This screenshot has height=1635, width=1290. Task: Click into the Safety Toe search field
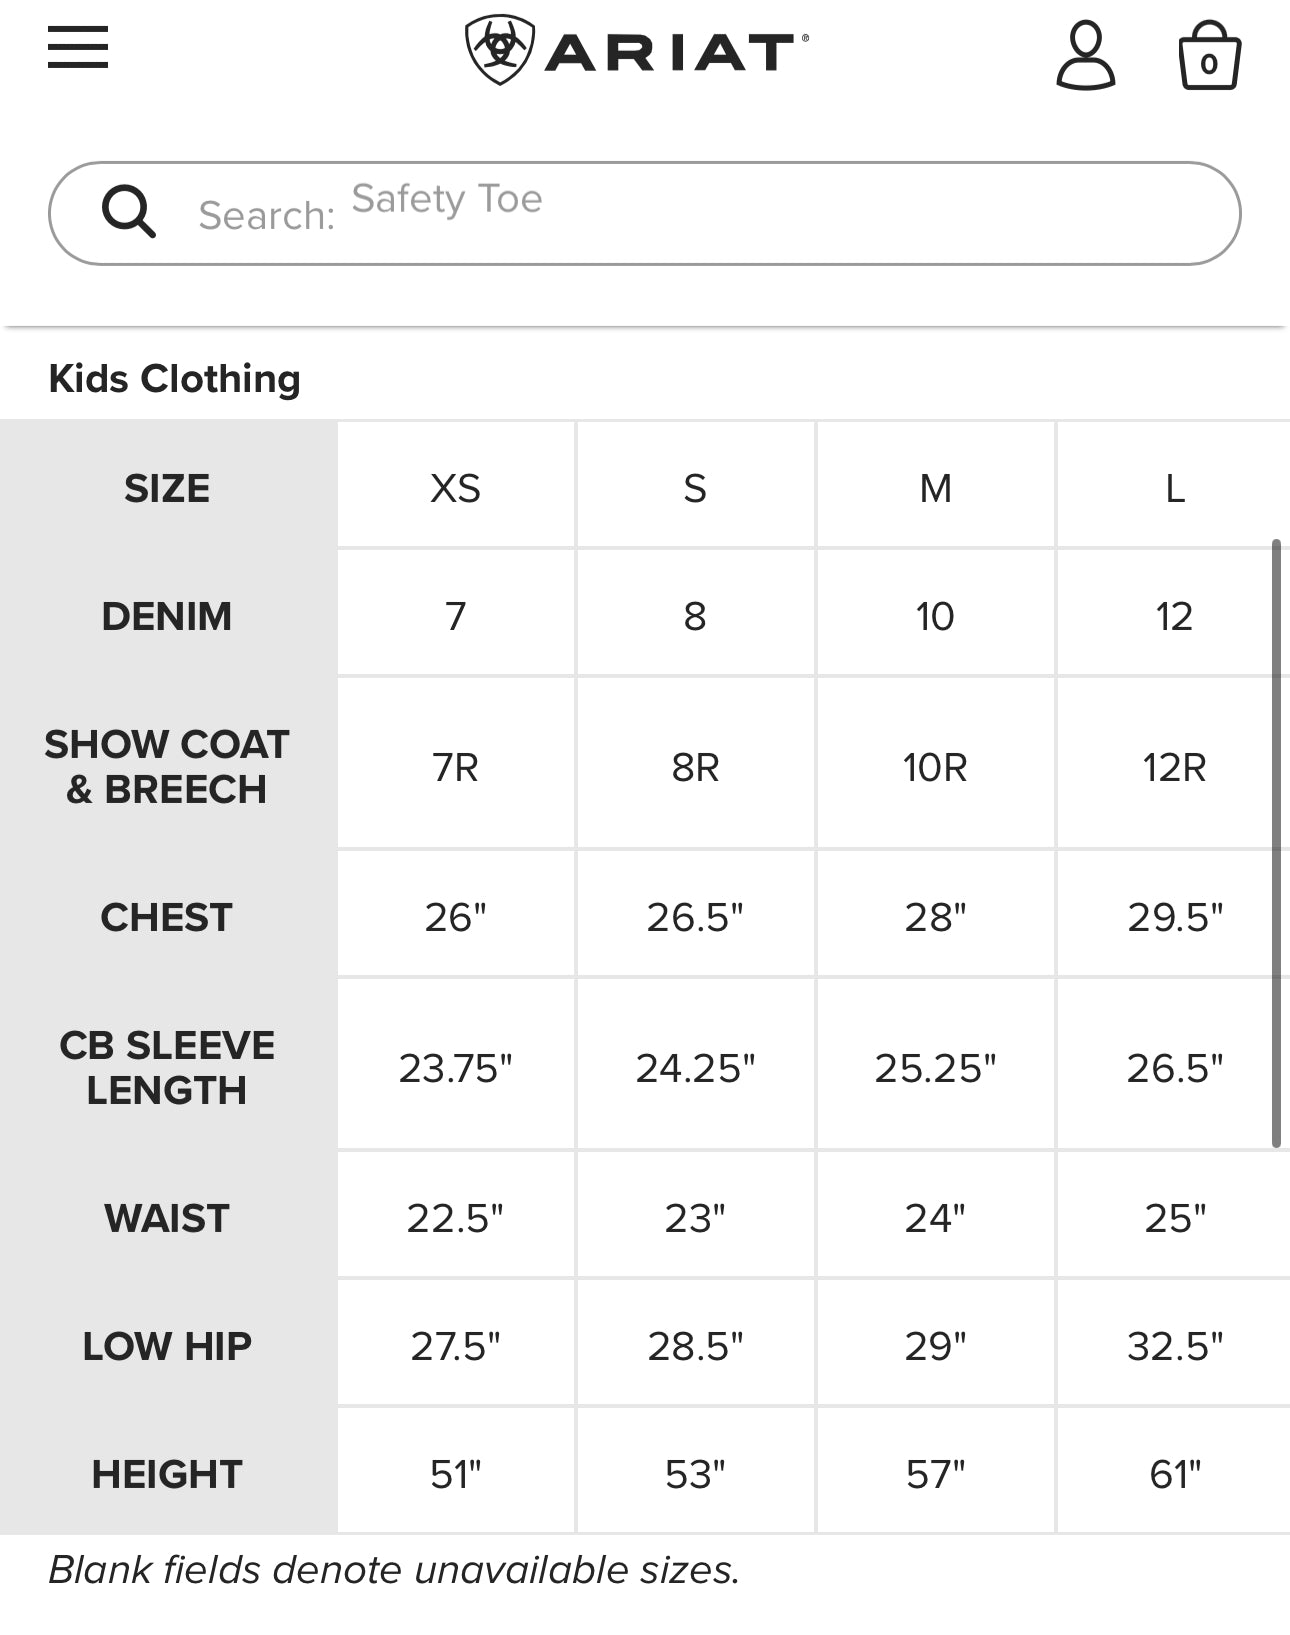pyautogui.click(x=700, y=212)
